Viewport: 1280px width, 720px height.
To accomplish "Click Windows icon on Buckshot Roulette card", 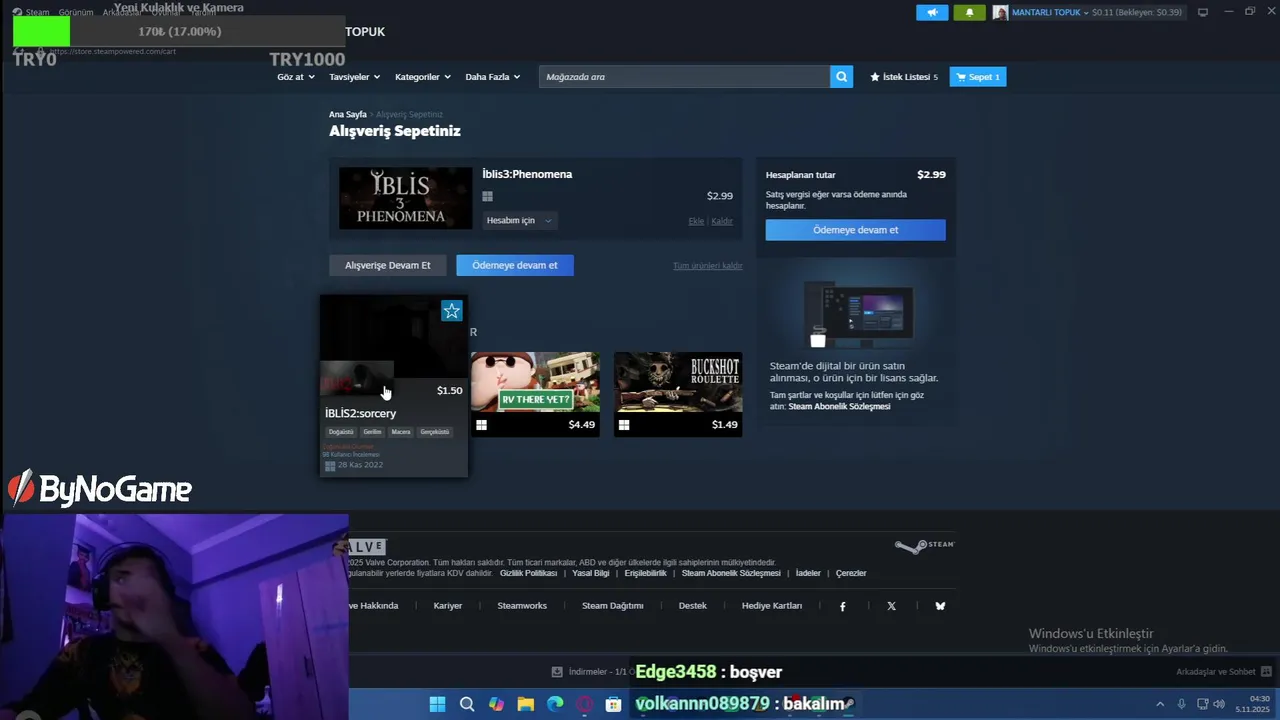I will [624, 425].
